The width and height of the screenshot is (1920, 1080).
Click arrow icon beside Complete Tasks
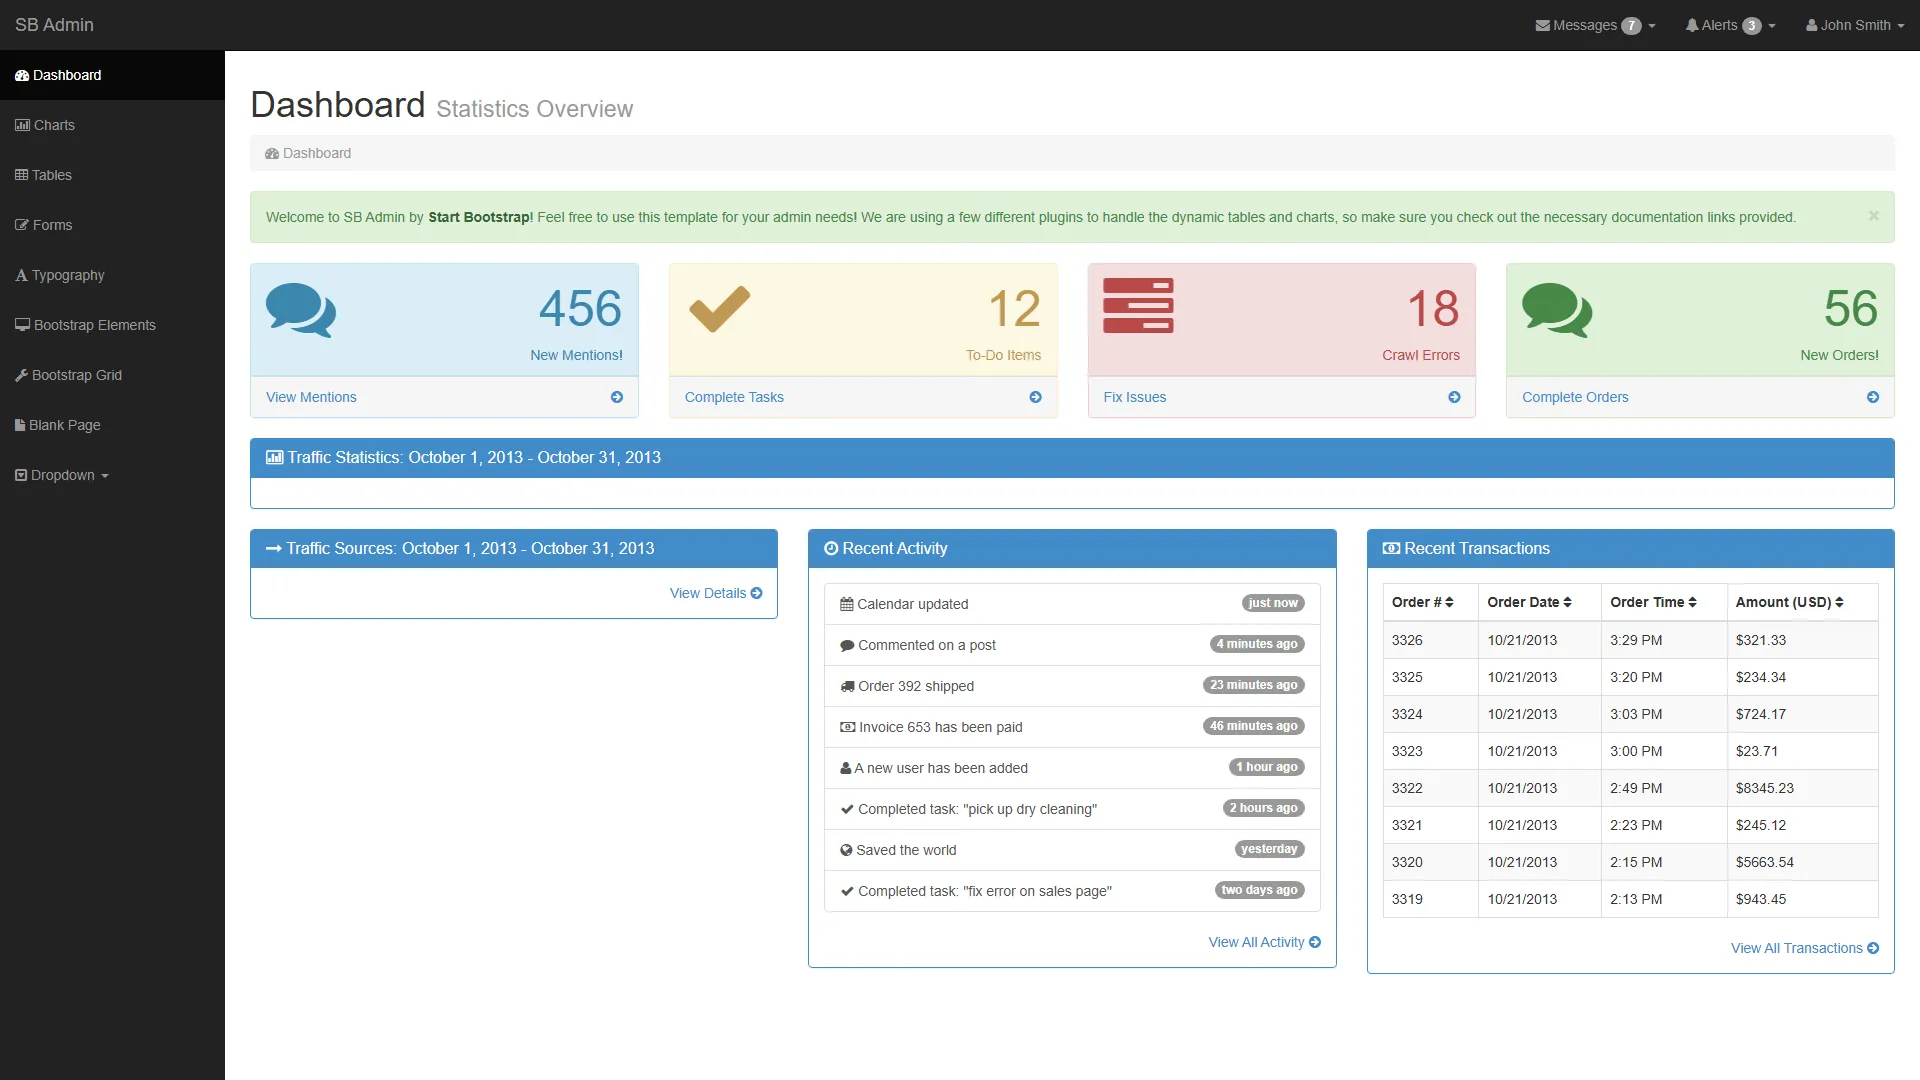coord(1036,397)
